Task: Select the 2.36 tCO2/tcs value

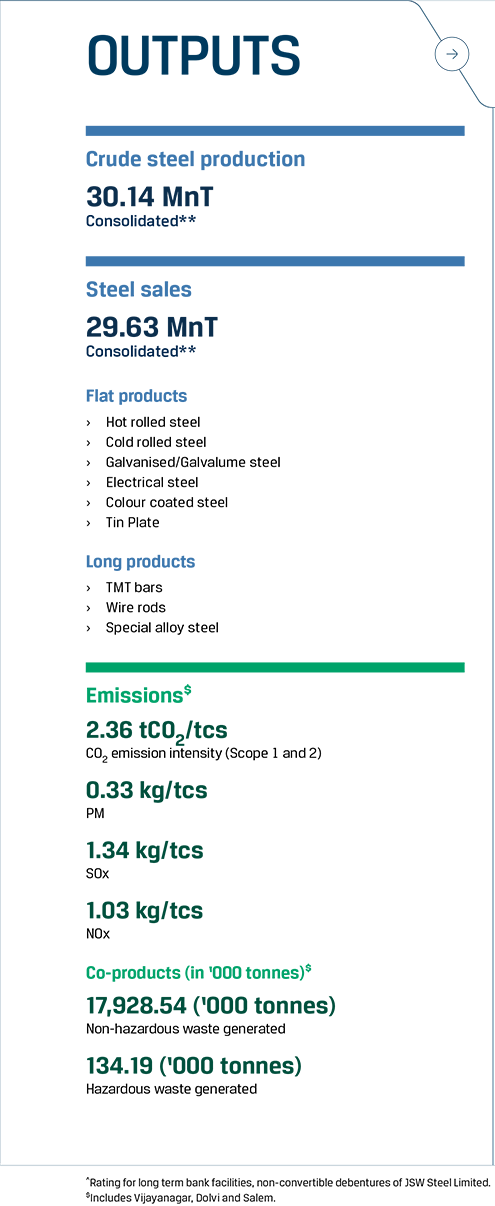Action: [163, 731]
